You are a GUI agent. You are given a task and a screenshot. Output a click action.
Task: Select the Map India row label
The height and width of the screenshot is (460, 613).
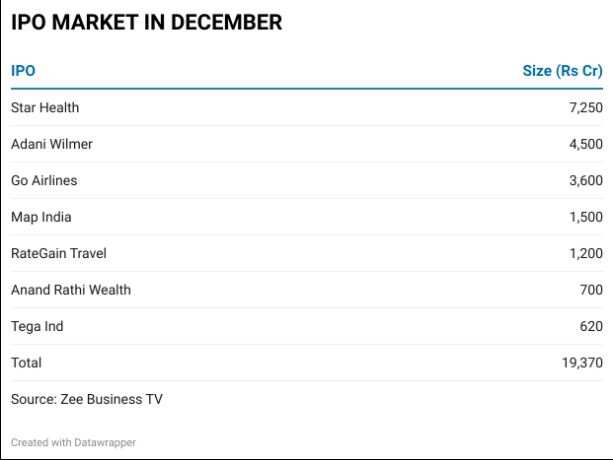pos(41,217)
